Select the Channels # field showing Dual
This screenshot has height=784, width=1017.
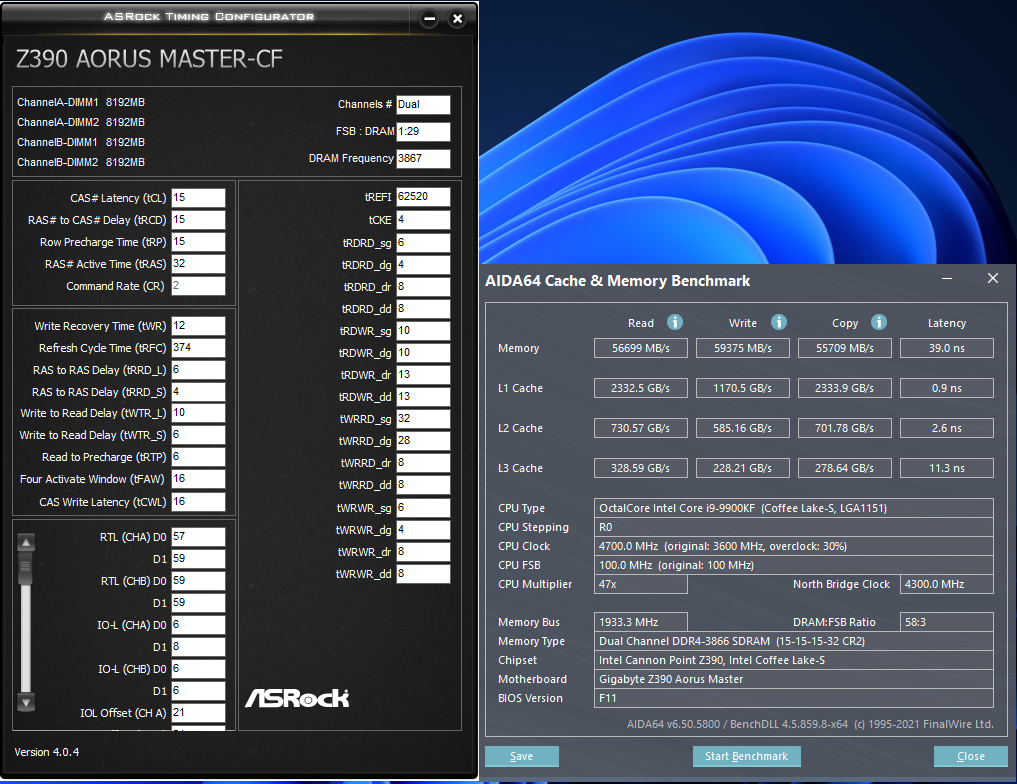423,104
